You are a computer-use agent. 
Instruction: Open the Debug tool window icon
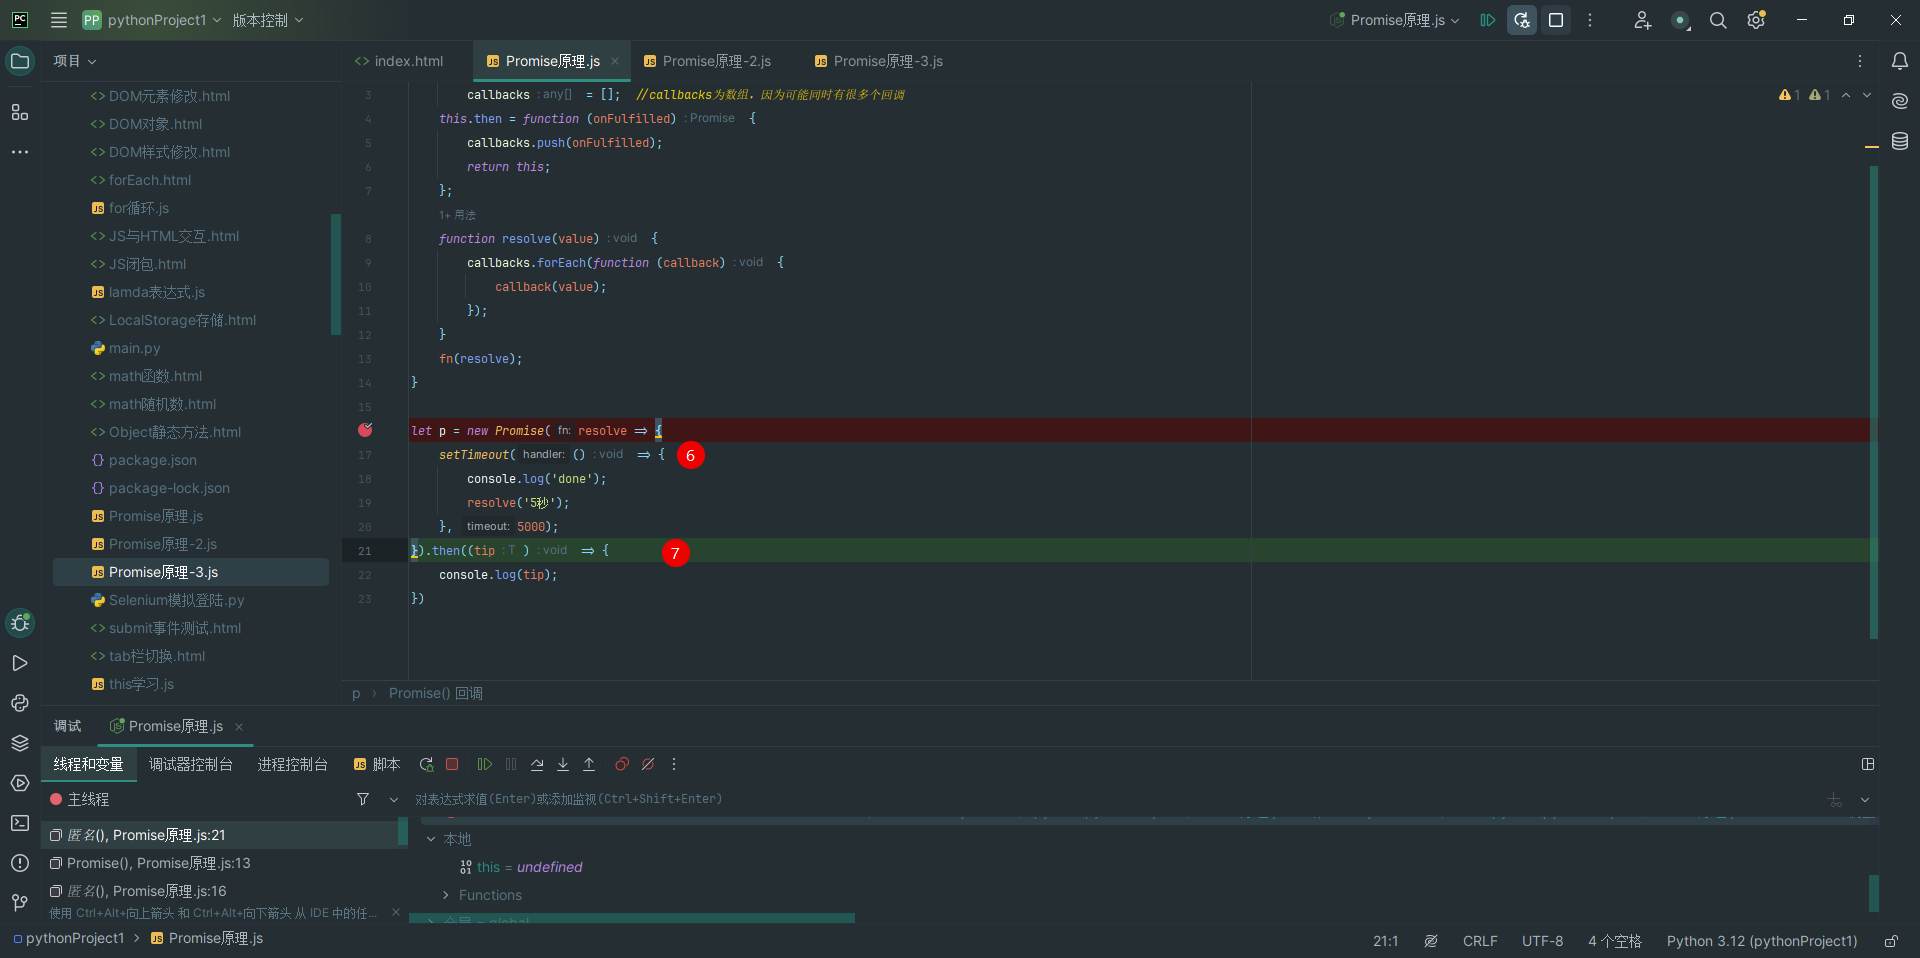20,623
